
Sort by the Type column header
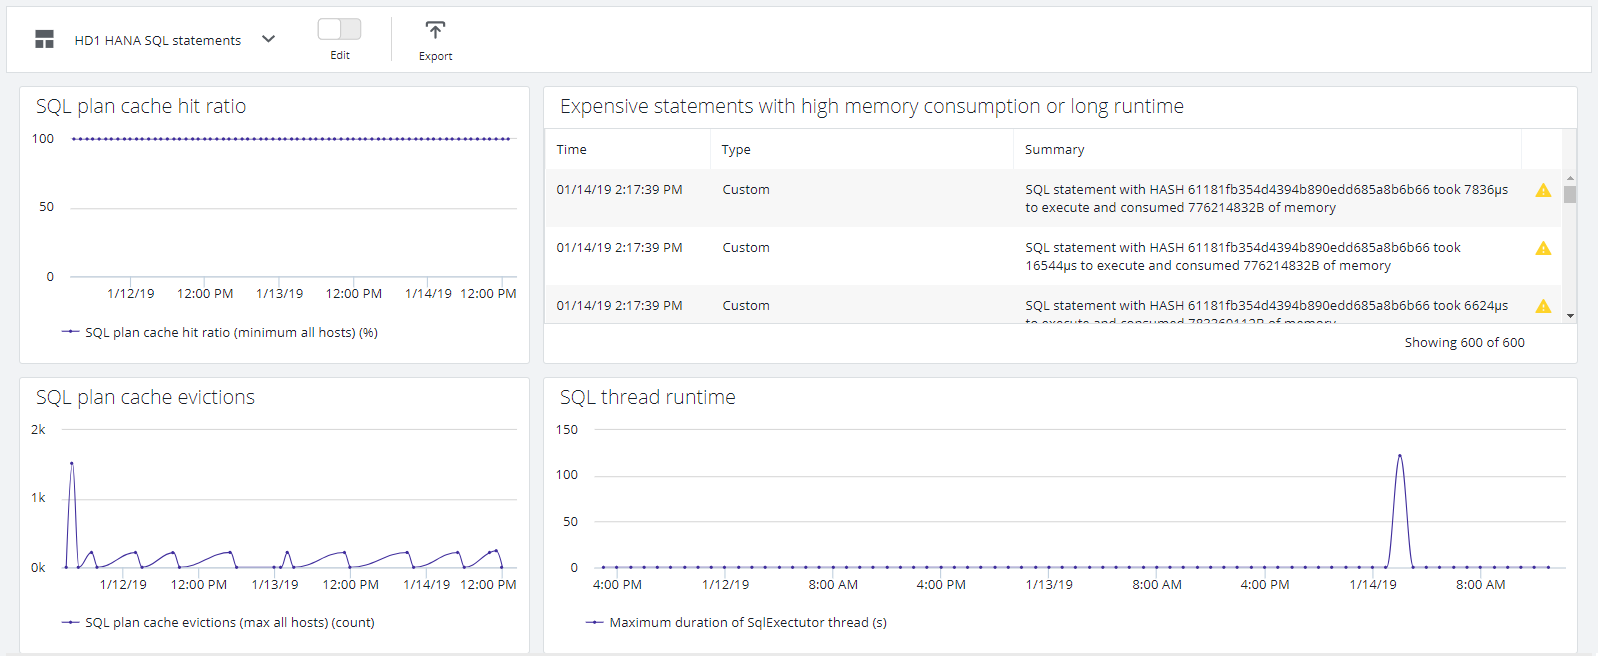point(736,149)
